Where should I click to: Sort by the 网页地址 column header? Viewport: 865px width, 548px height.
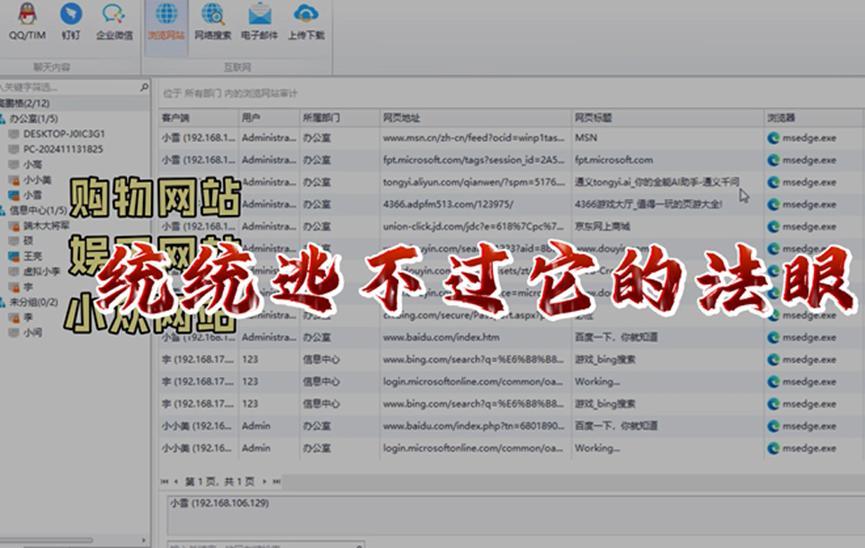point(476,118)
